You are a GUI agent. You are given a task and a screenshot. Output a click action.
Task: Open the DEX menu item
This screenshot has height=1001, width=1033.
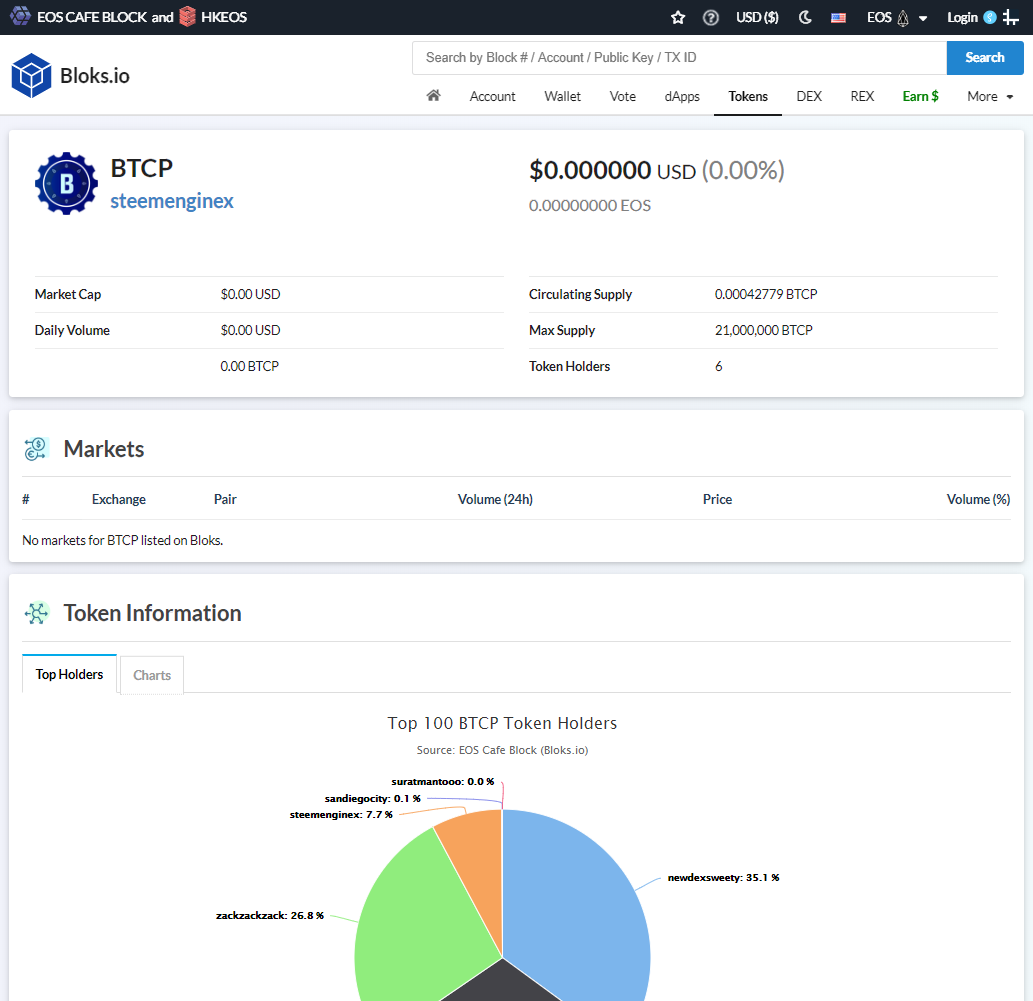pos(809,97)
